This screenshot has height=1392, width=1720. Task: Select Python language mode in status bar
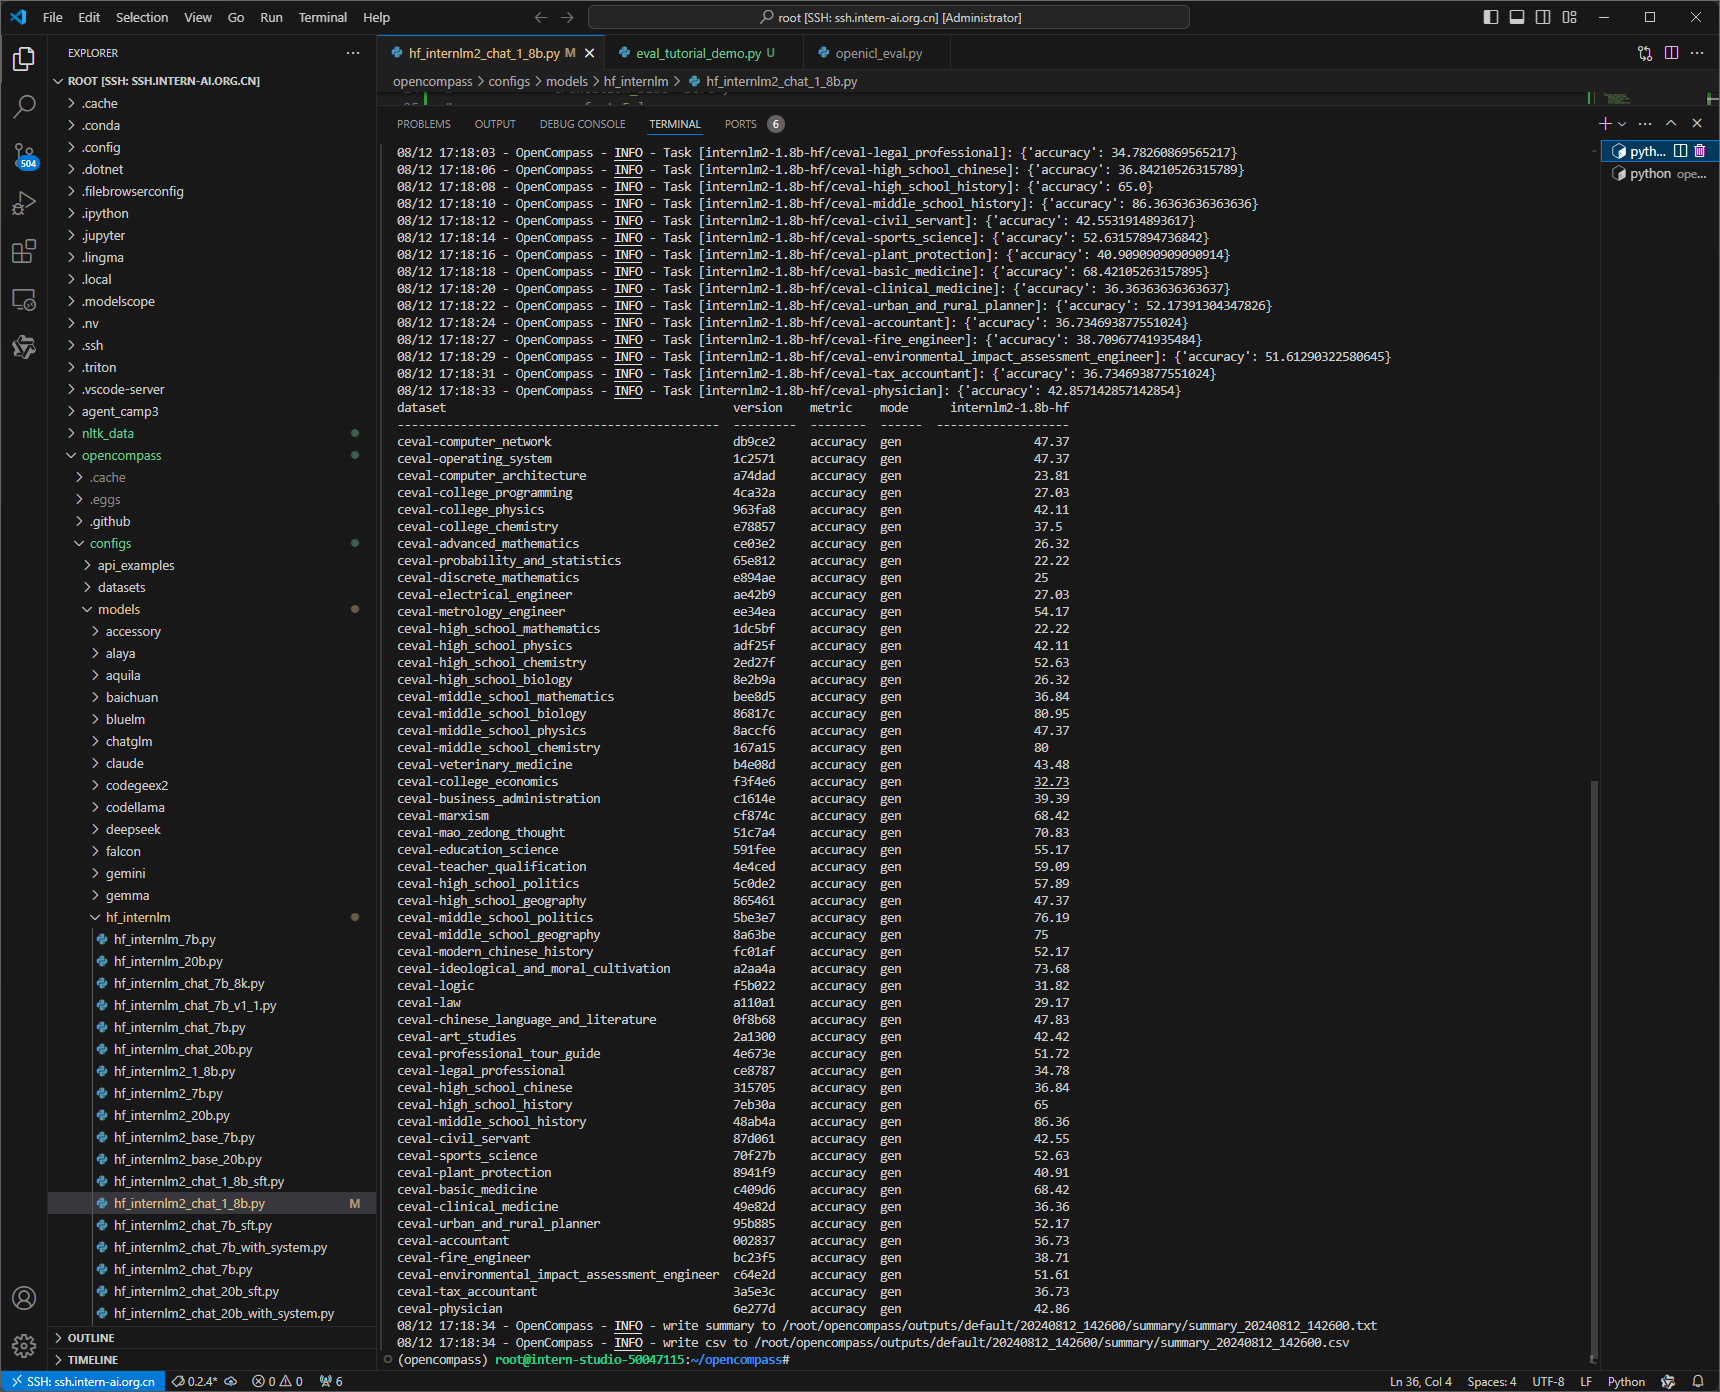click(x=1626, y=1382)
